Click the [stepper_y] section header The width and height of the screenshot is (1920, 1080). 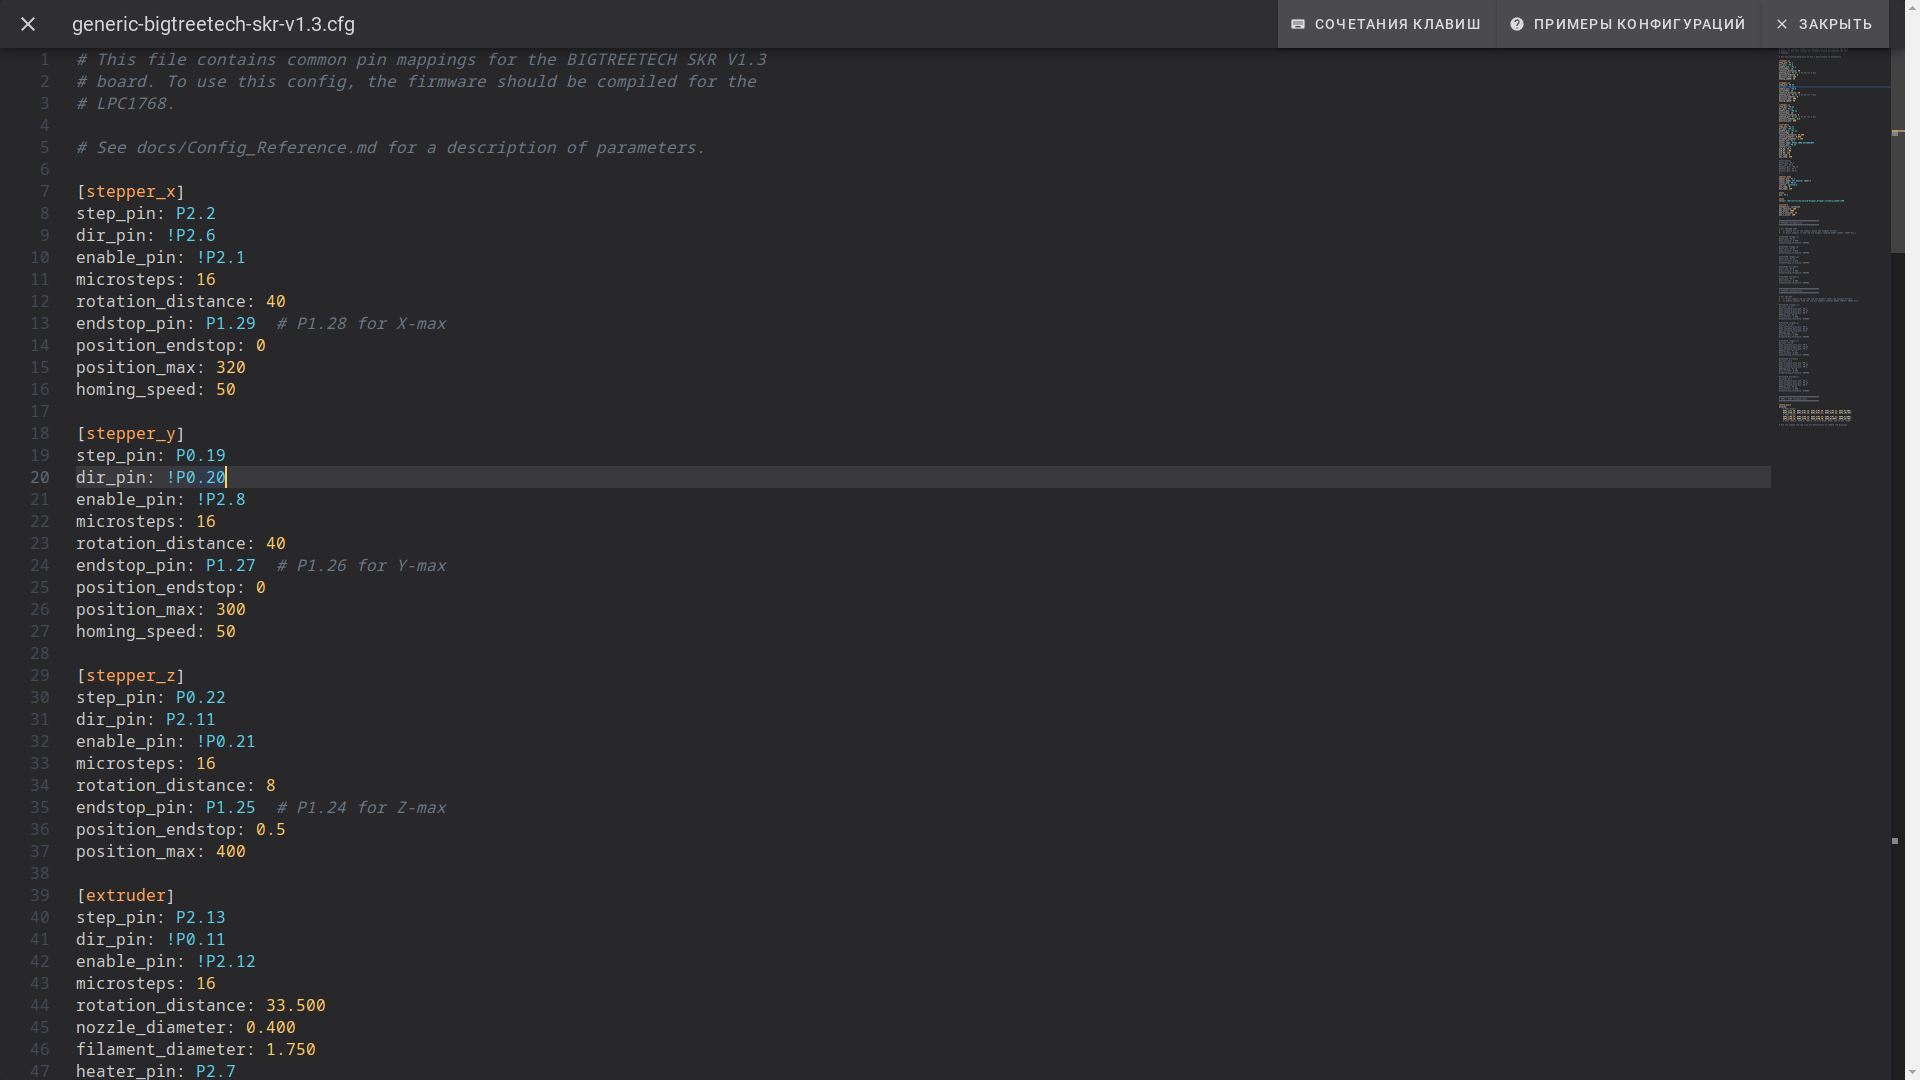pyautogui.click(x=130, y=433)
